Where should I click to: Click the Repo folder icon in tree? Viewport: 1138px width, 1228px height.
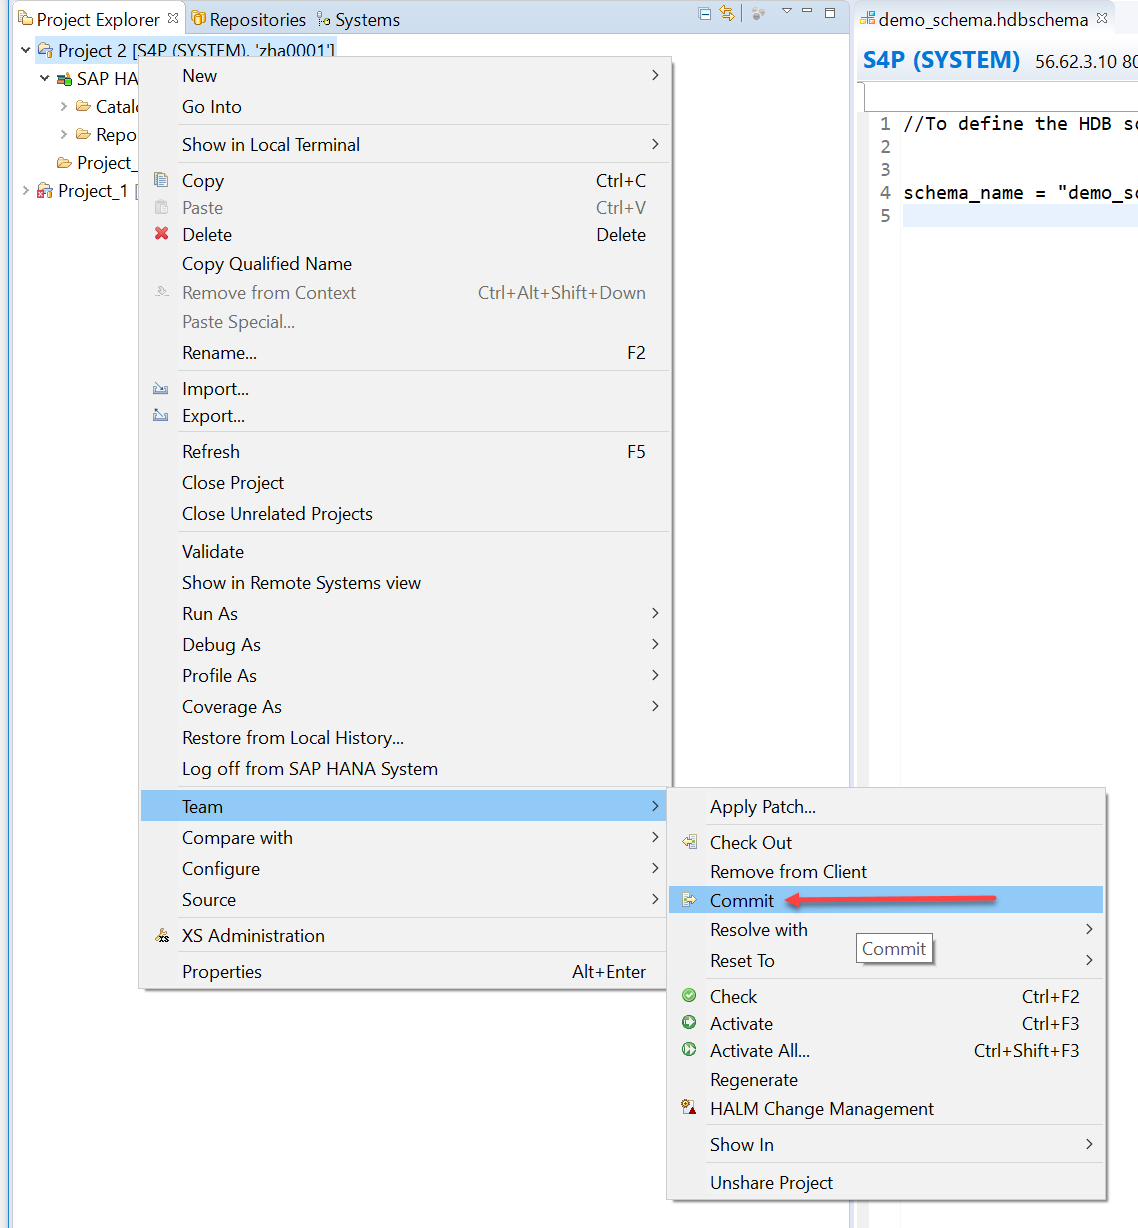point(84,134)
